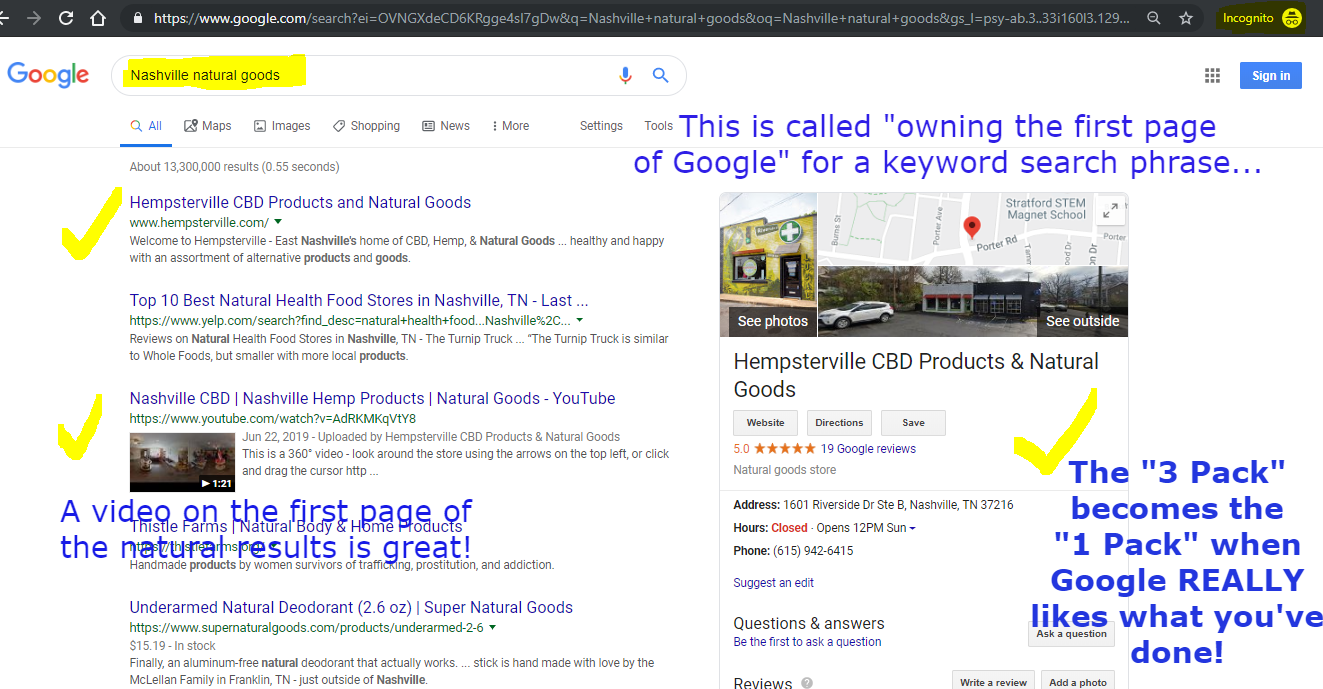Click the browser home icon

point(98,18)
